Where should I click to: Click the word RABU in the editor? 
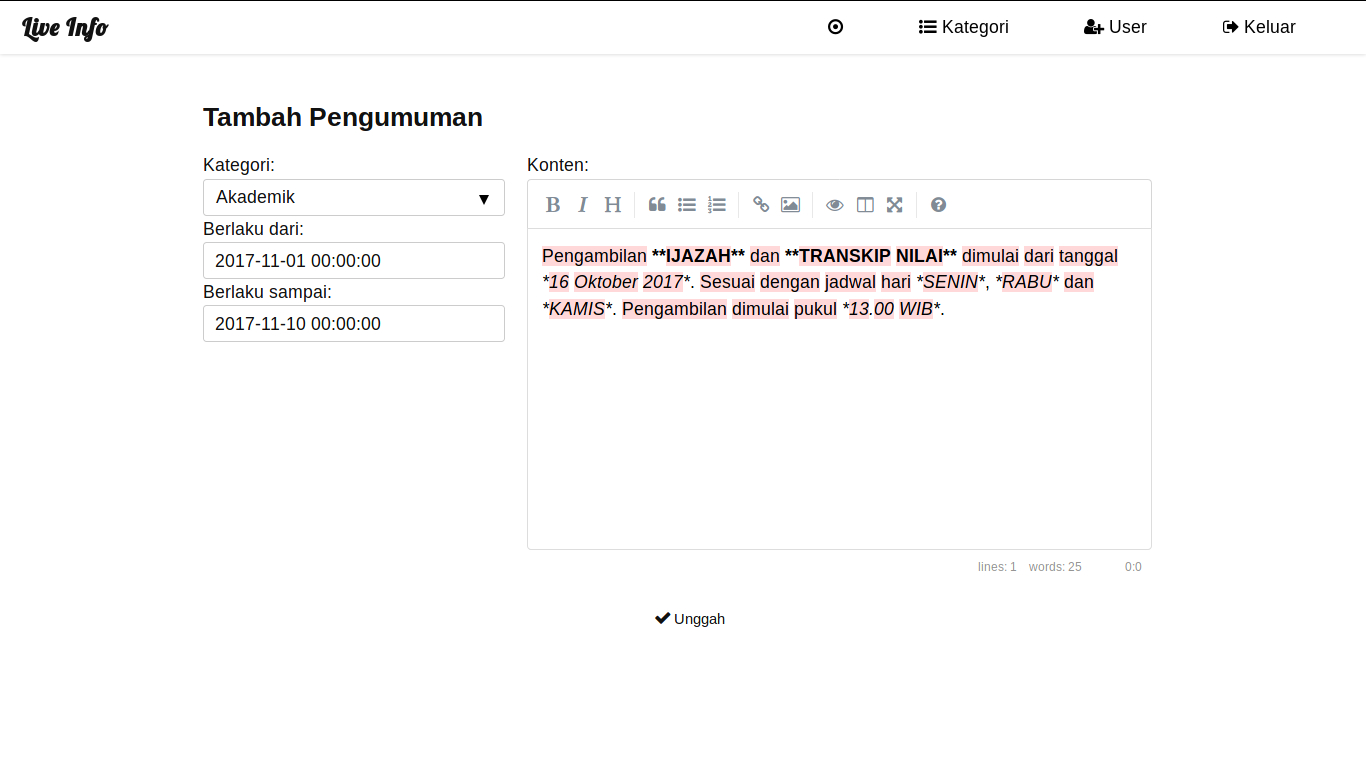click(x=1027, y=282)
